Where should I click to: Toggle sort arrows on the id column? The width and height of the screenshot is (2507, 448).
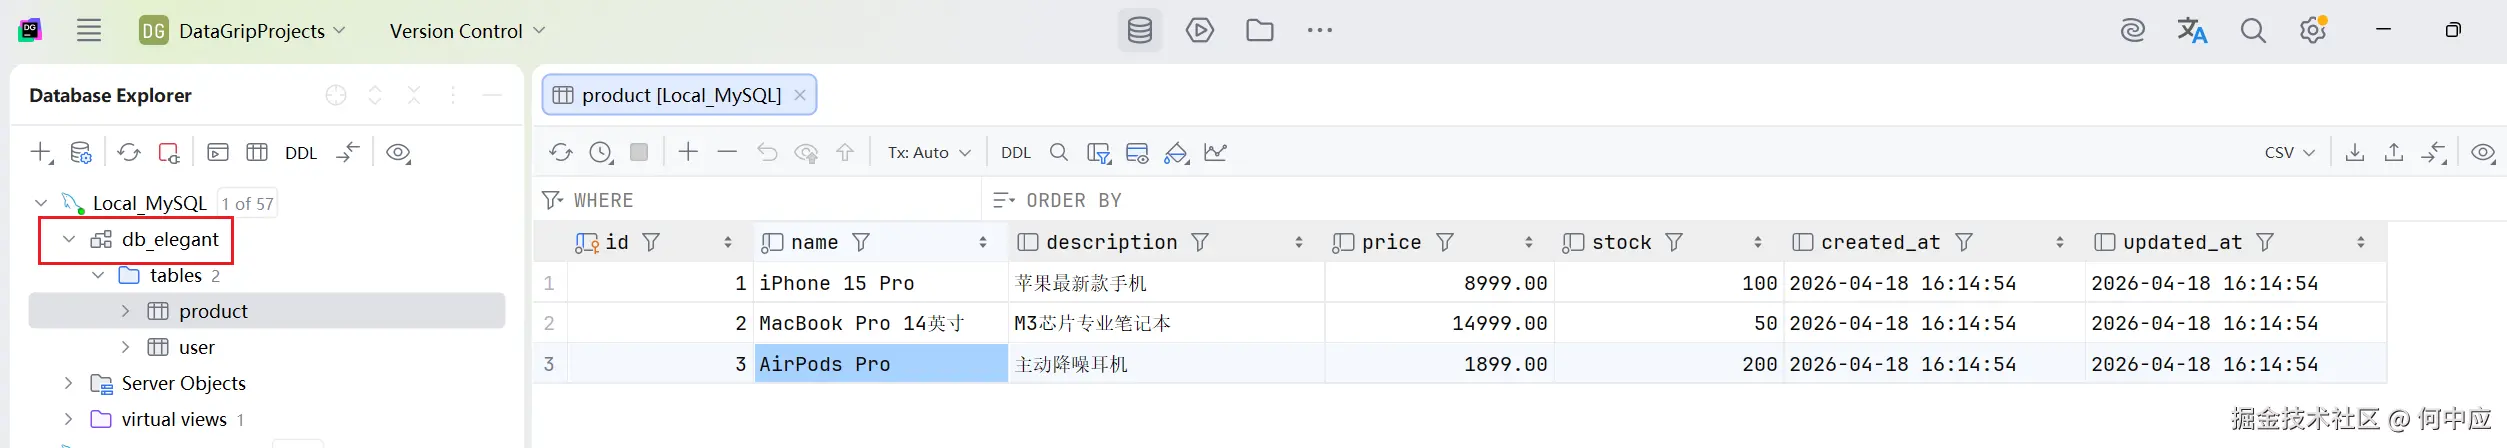(728, 242)
